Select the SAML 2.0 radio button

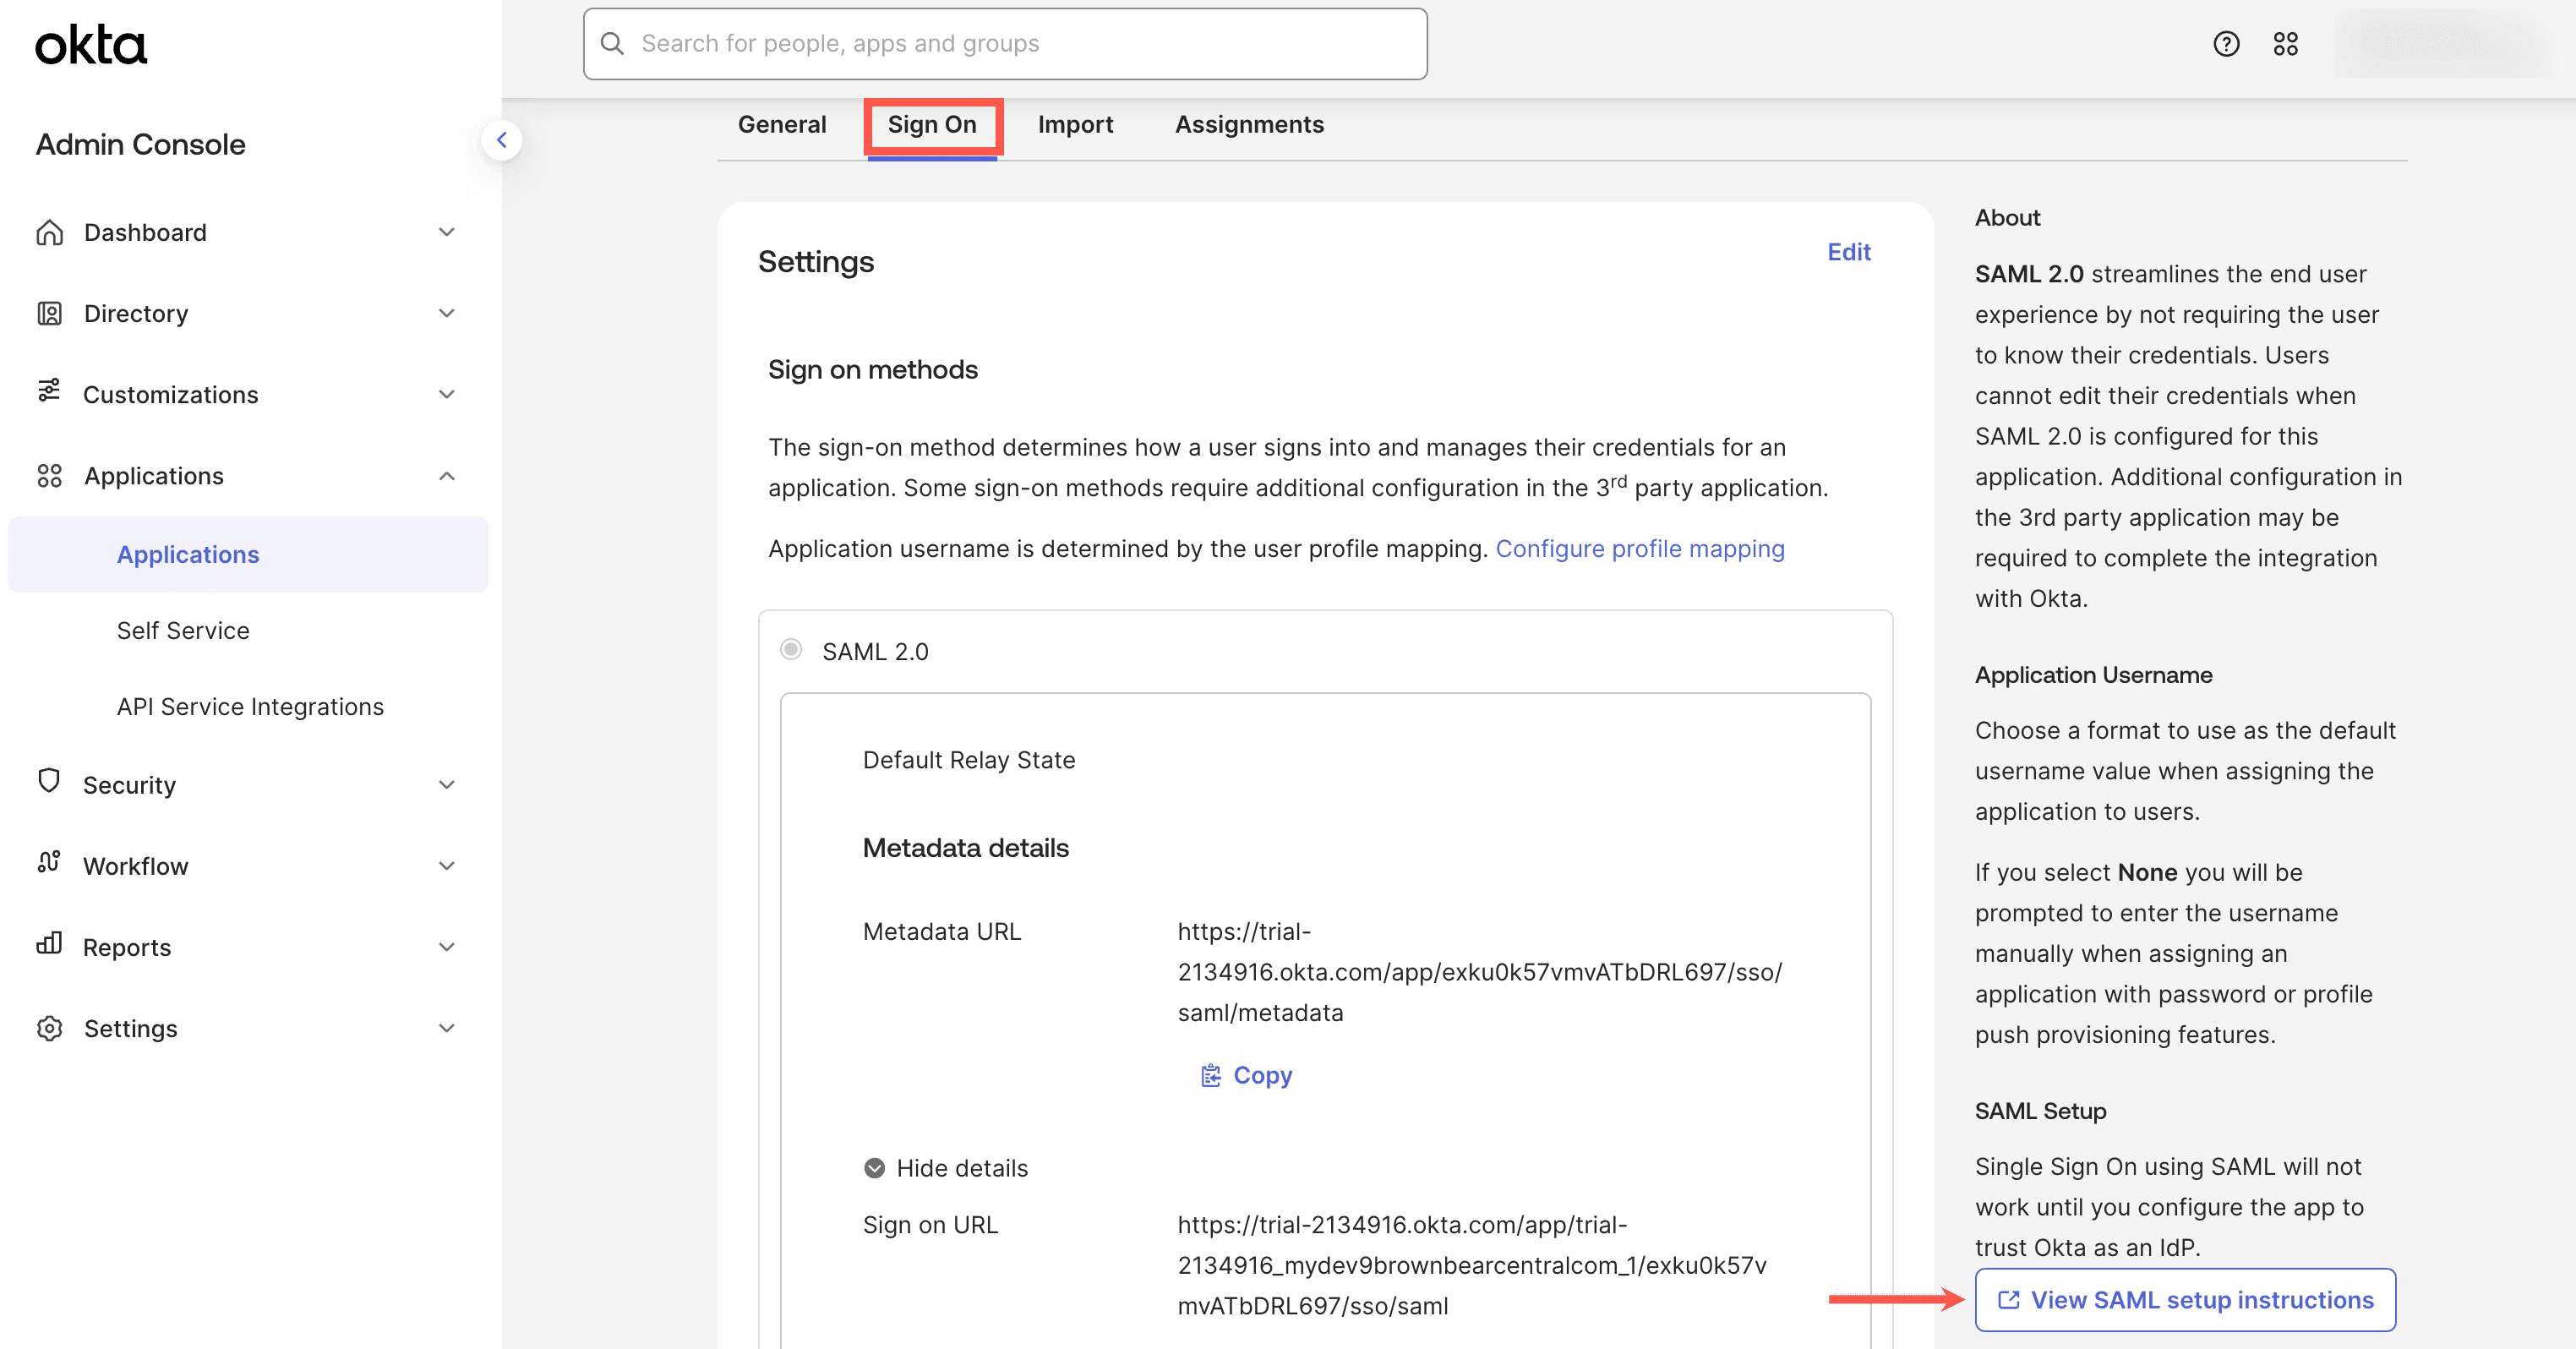791,650
